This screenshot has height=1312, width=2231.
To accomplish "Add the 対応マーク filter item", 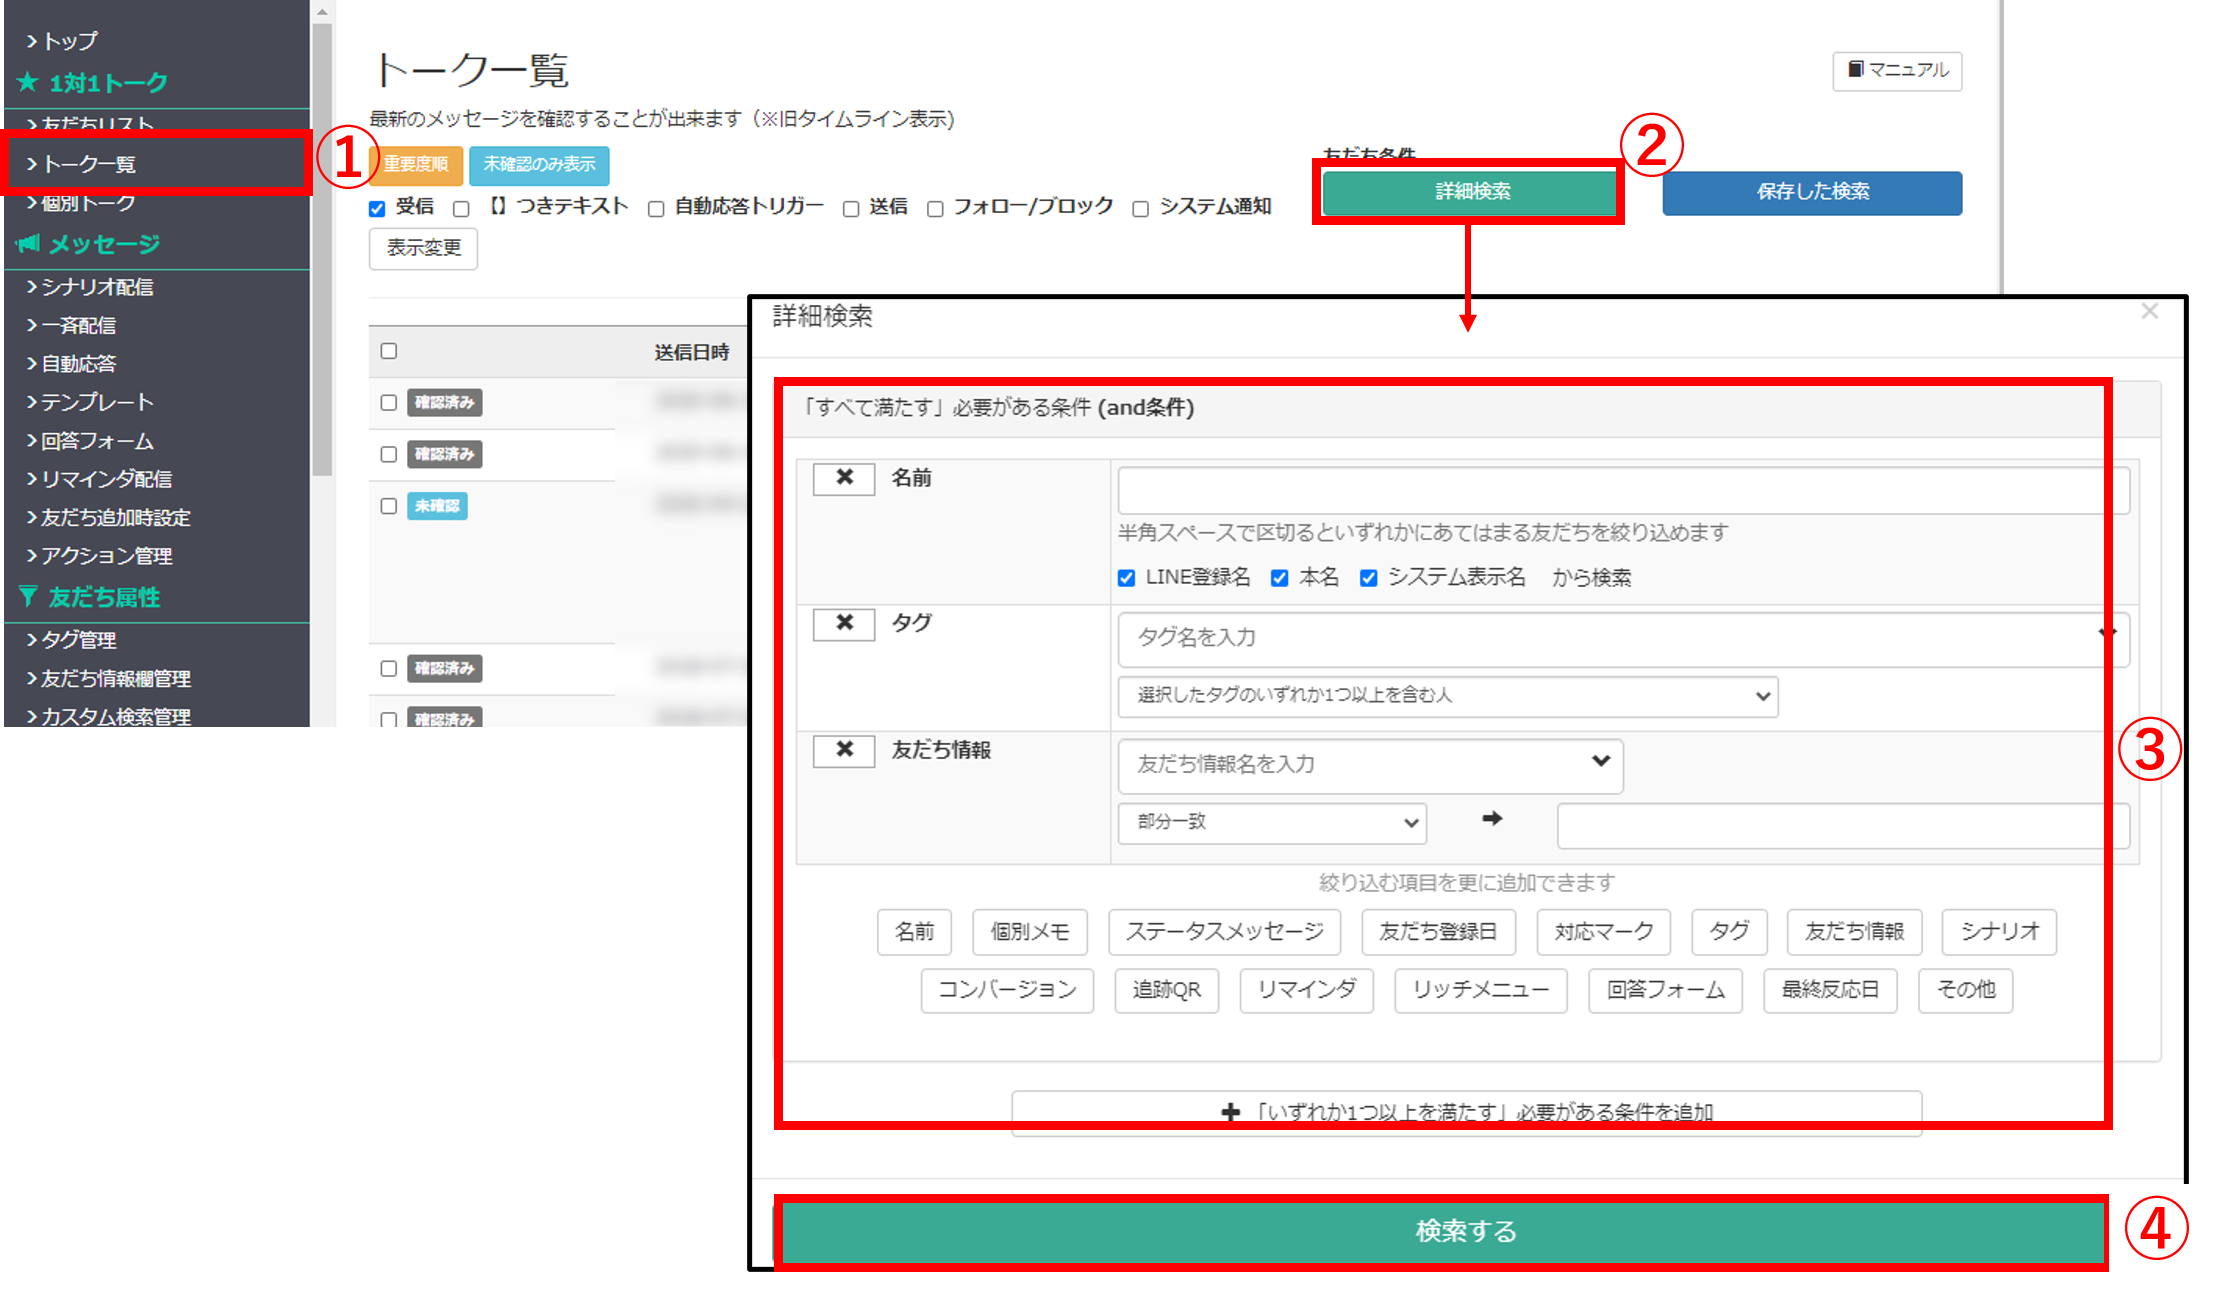I will coord(1604,932).
